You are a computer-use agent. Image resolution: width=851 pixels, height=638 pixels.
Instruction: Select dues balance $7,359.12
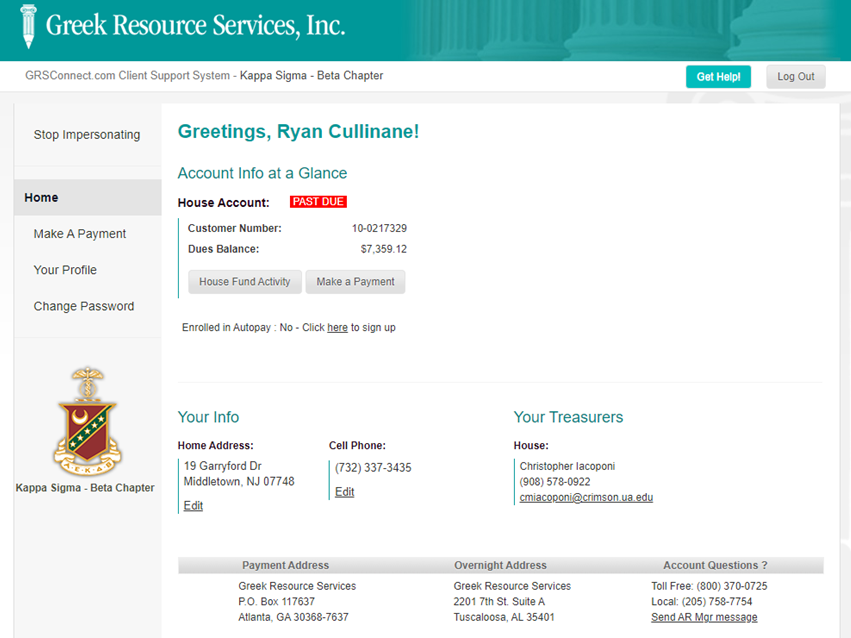pyautogui.click(x=384, y=249)
